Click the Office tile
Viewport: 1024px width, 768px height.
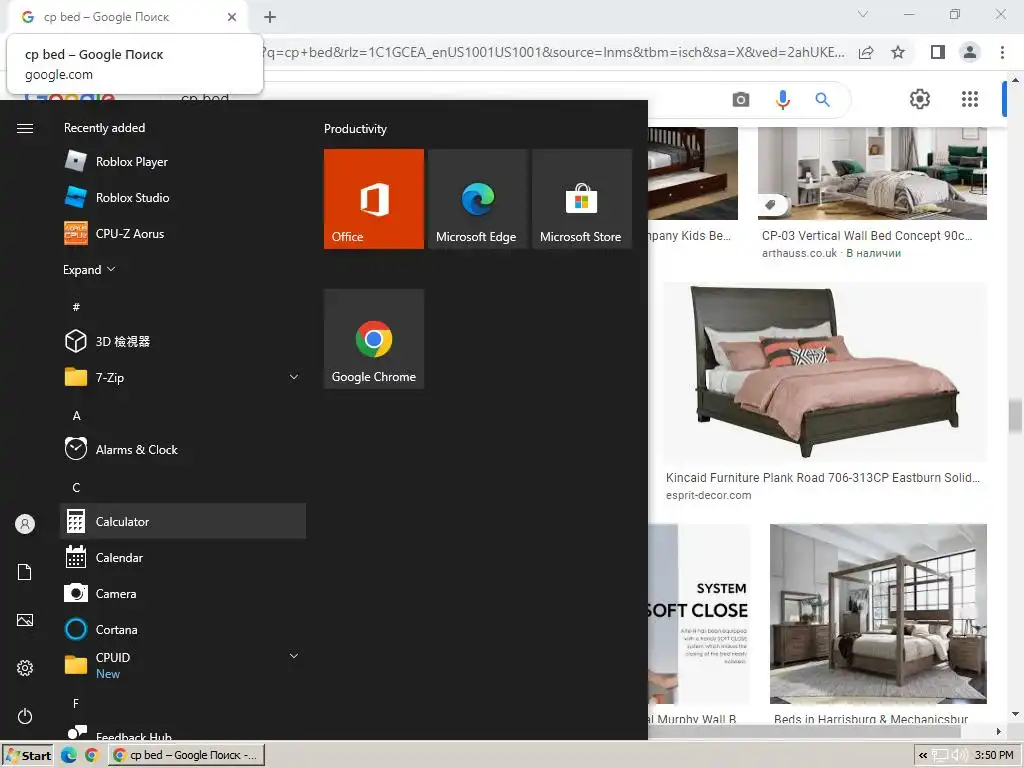click(x=374, y=199)
